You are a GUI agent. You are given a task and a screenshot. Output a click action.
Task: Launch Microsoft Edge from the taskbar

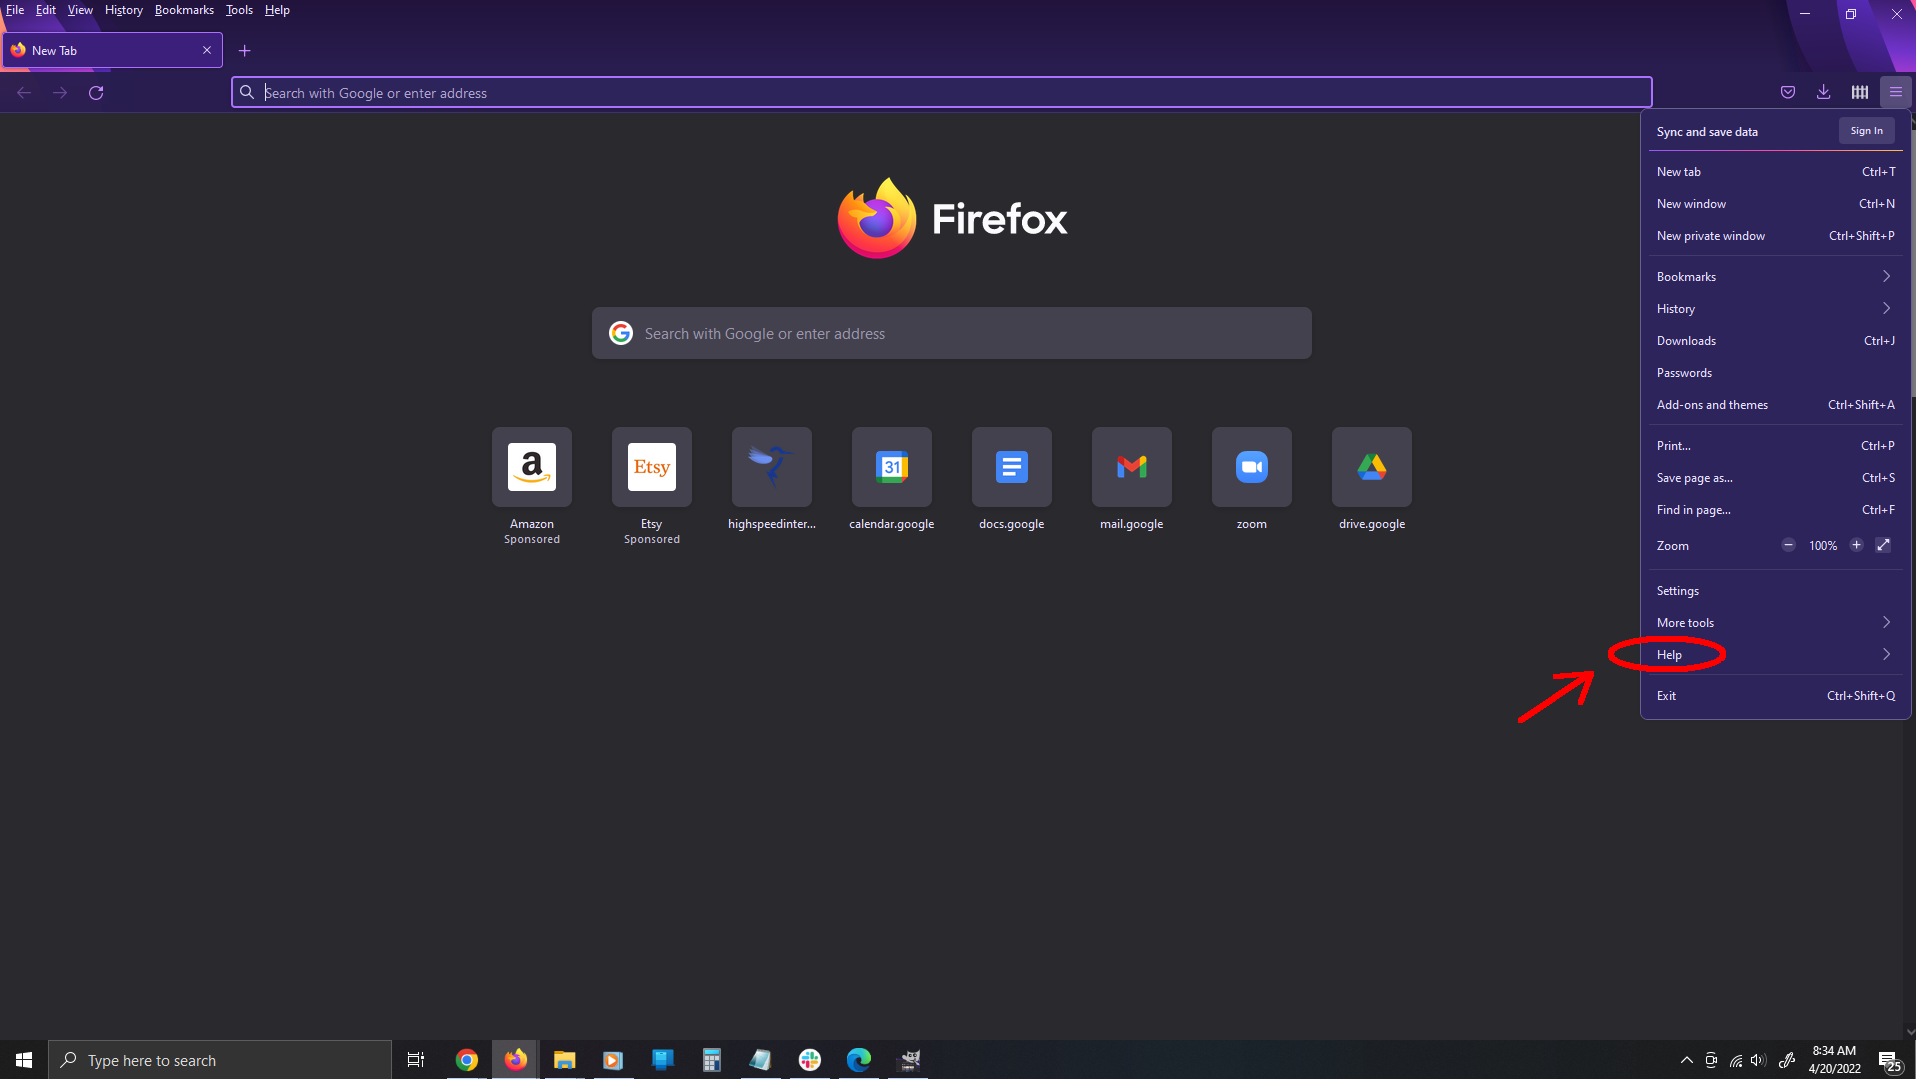859,1060
